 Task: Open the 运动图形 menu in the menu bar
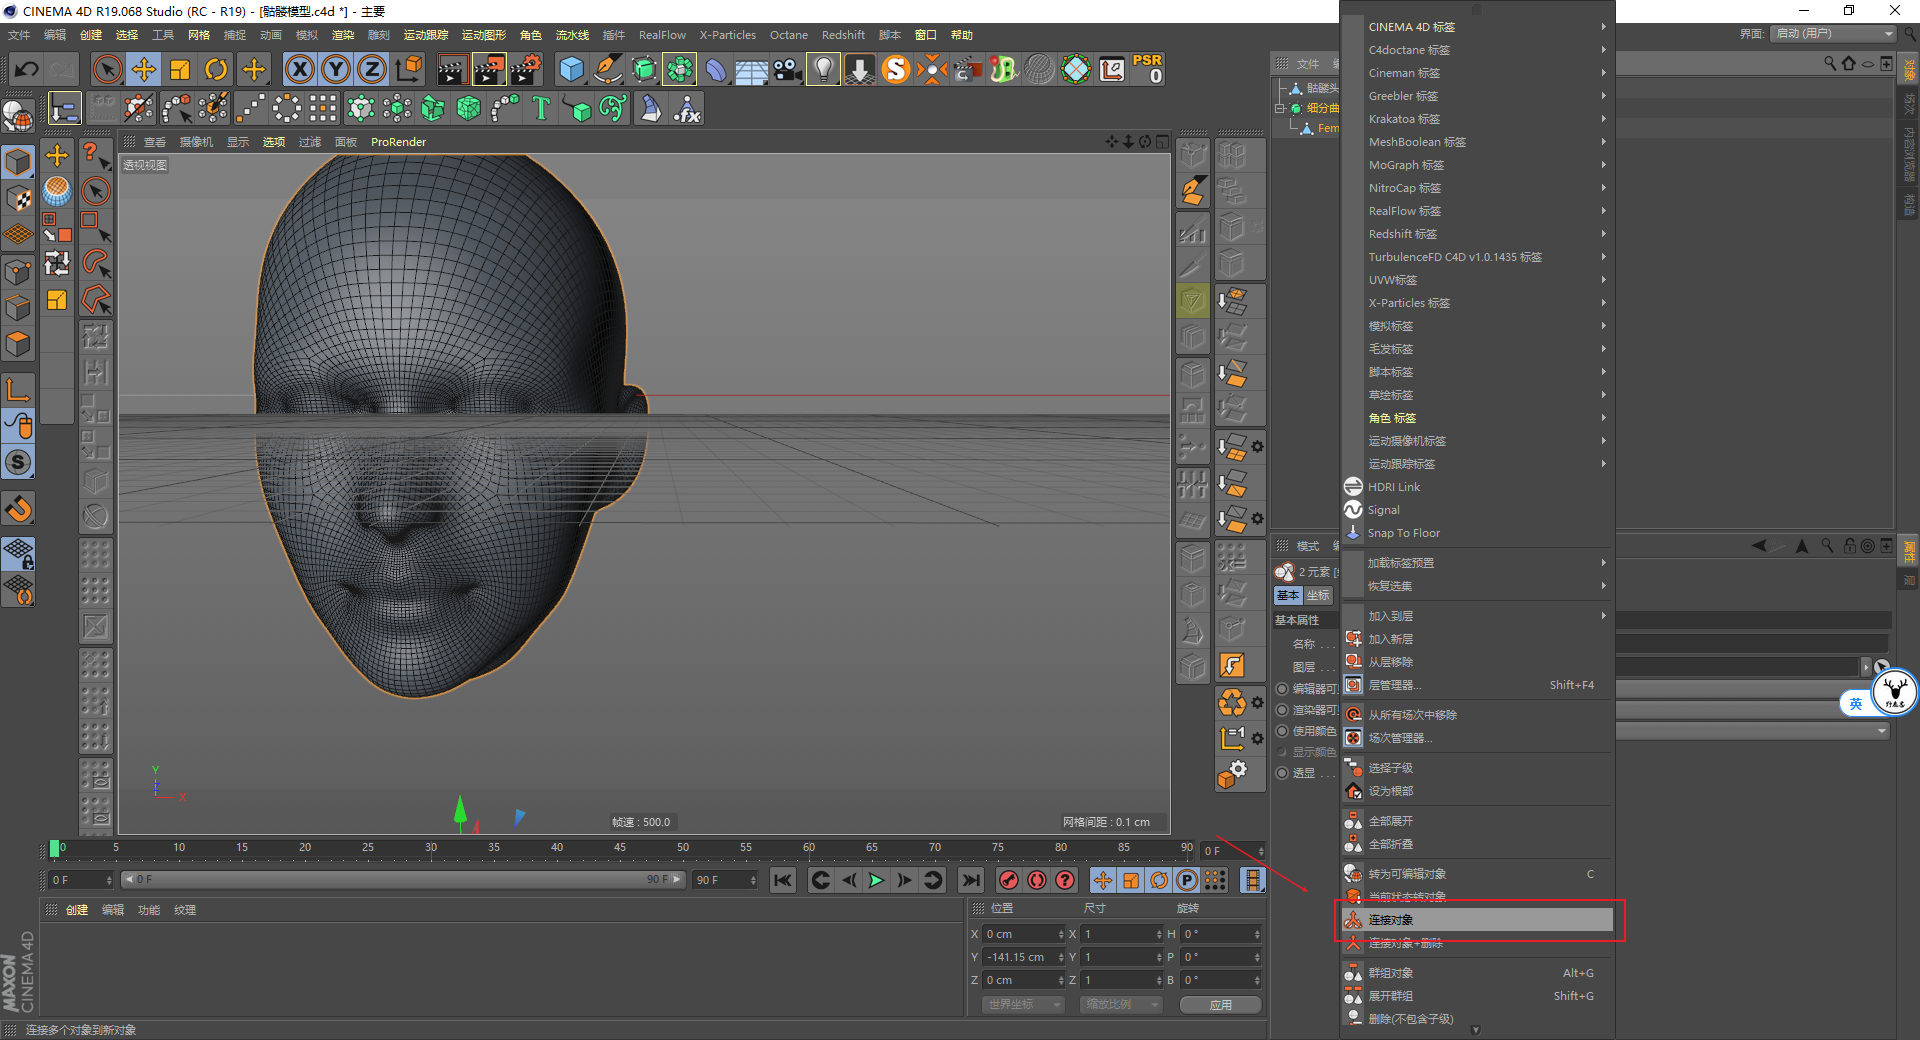click(x=483, y=35)
